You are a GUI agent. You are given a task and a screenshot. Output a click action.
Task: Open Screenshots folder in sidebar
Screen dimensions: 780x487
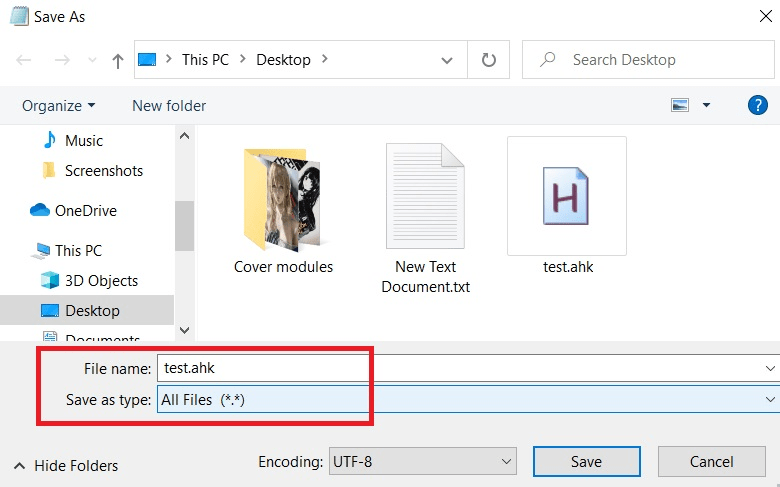tap(103, 171)
